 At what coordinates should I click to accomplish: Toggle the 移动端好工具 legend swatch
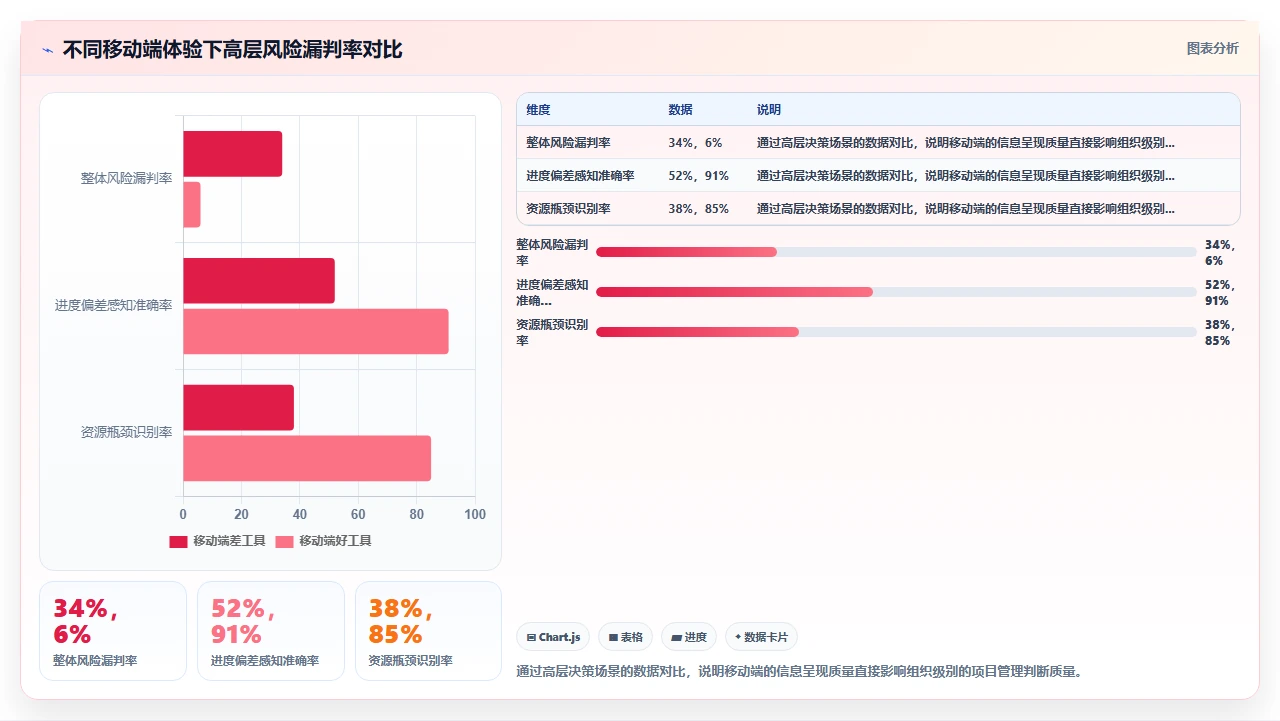pos(284,541)
